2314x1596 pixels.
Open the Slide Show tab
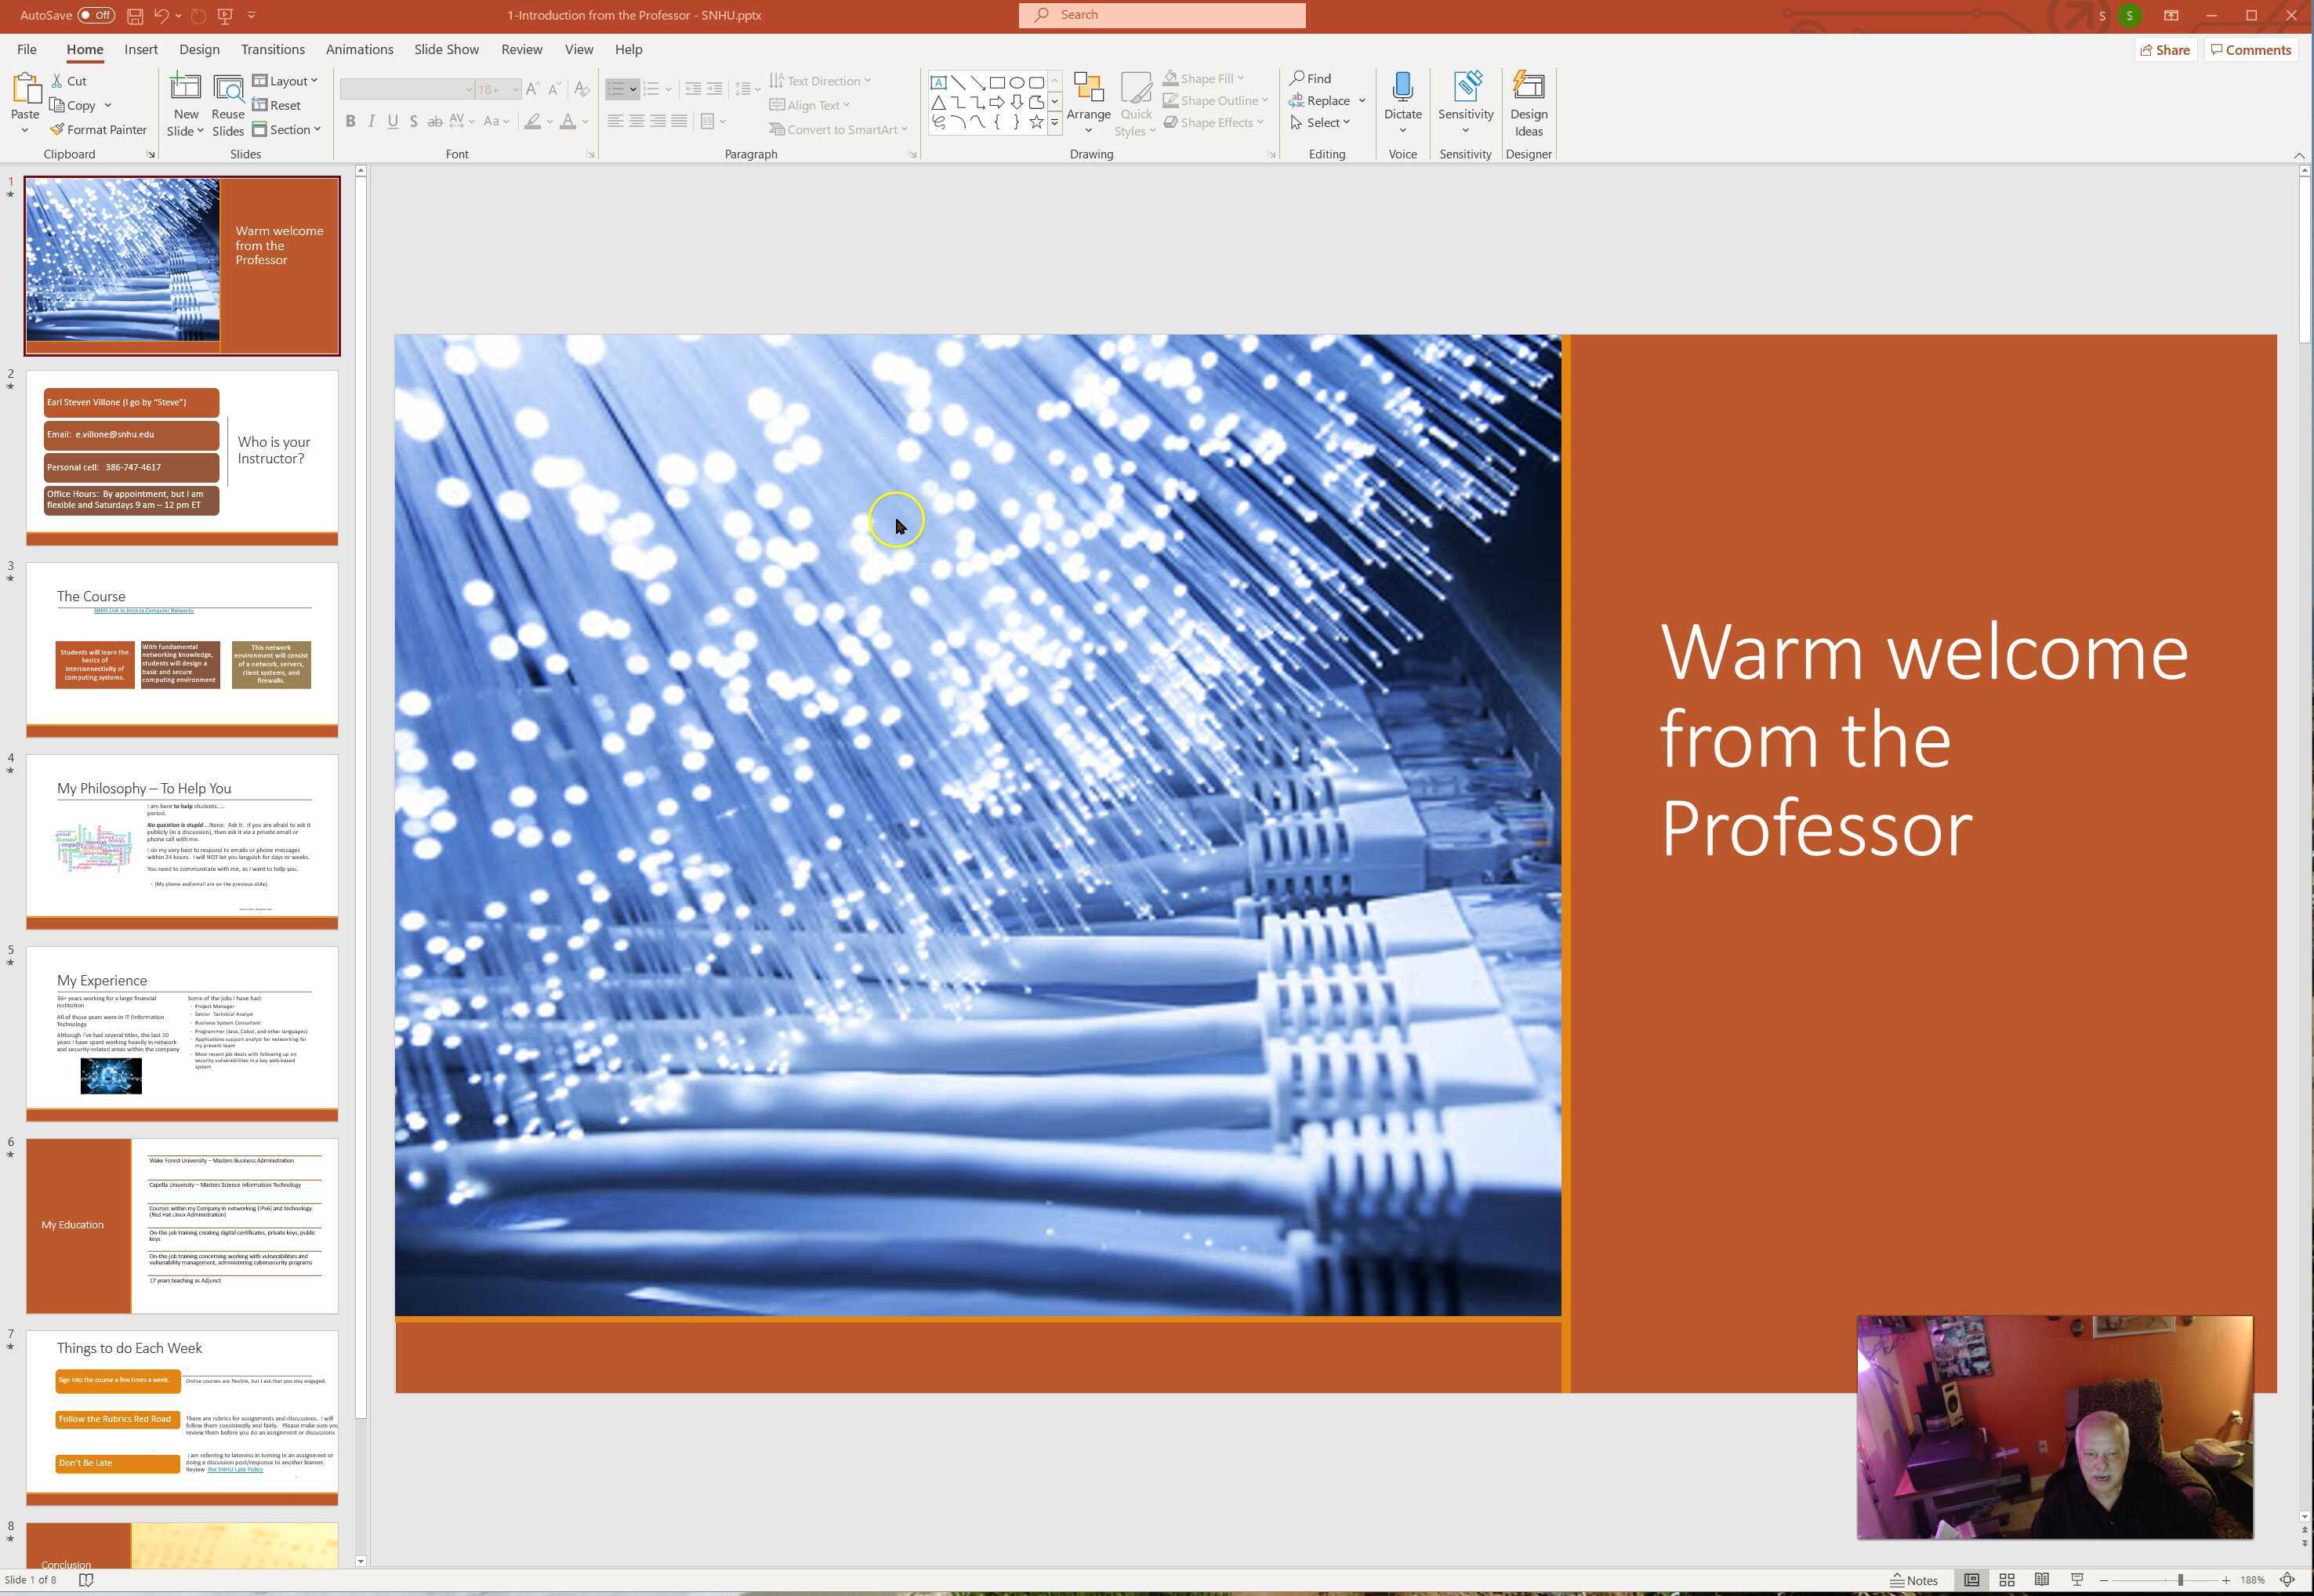(446, 49)
